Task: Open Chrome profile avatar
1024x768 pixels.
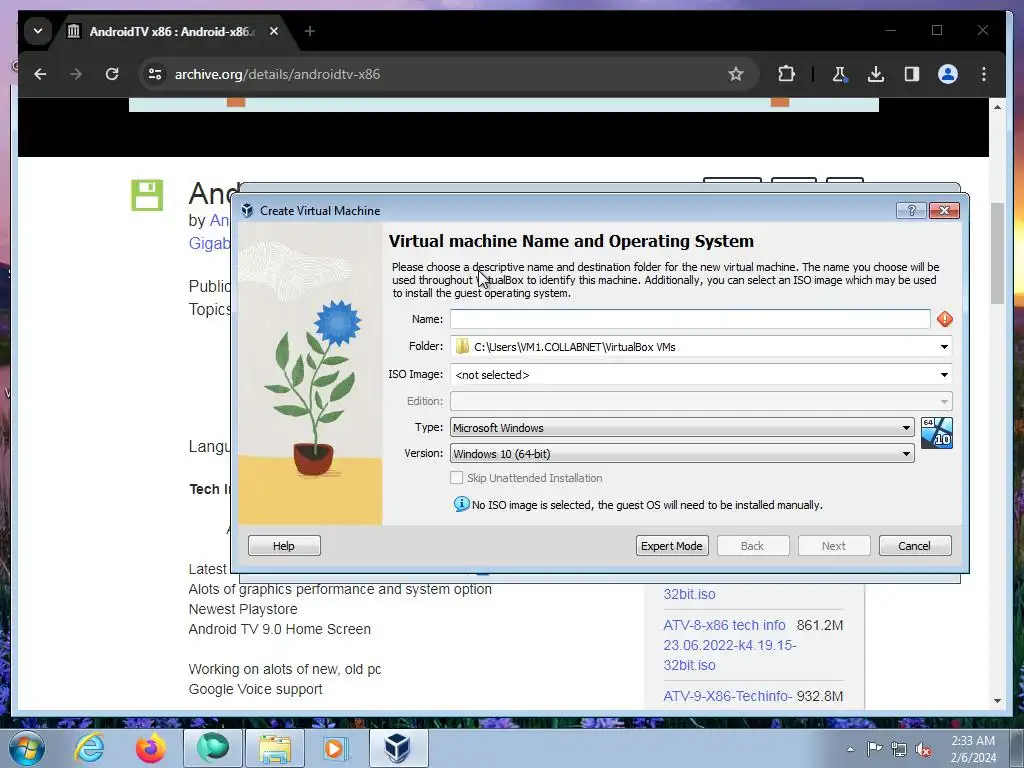Action: point(948,74)
